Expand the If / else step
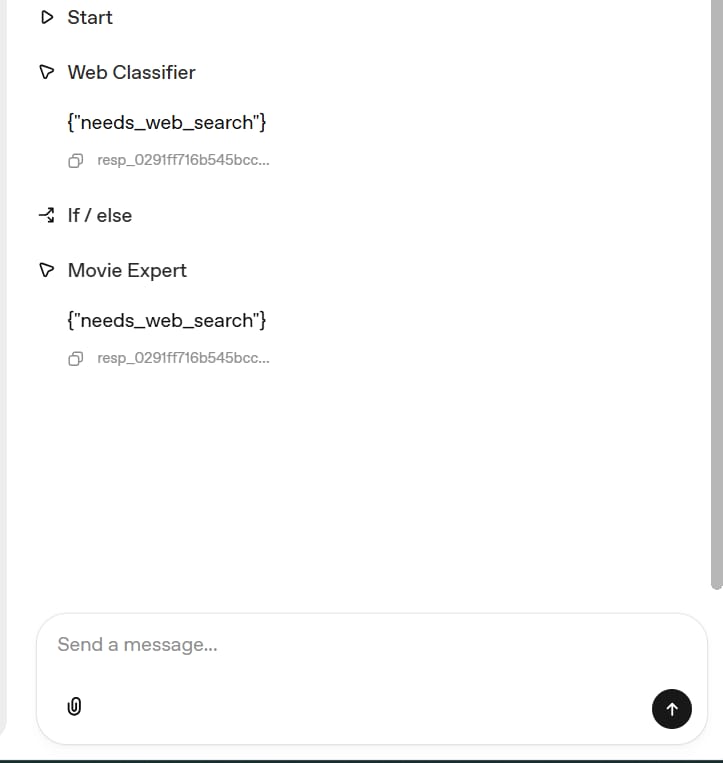 point(100,216)
